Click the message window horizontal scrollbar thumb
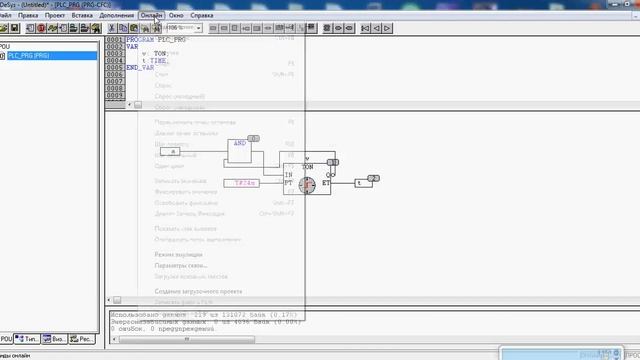640x360 pixels. coord(187,339)
